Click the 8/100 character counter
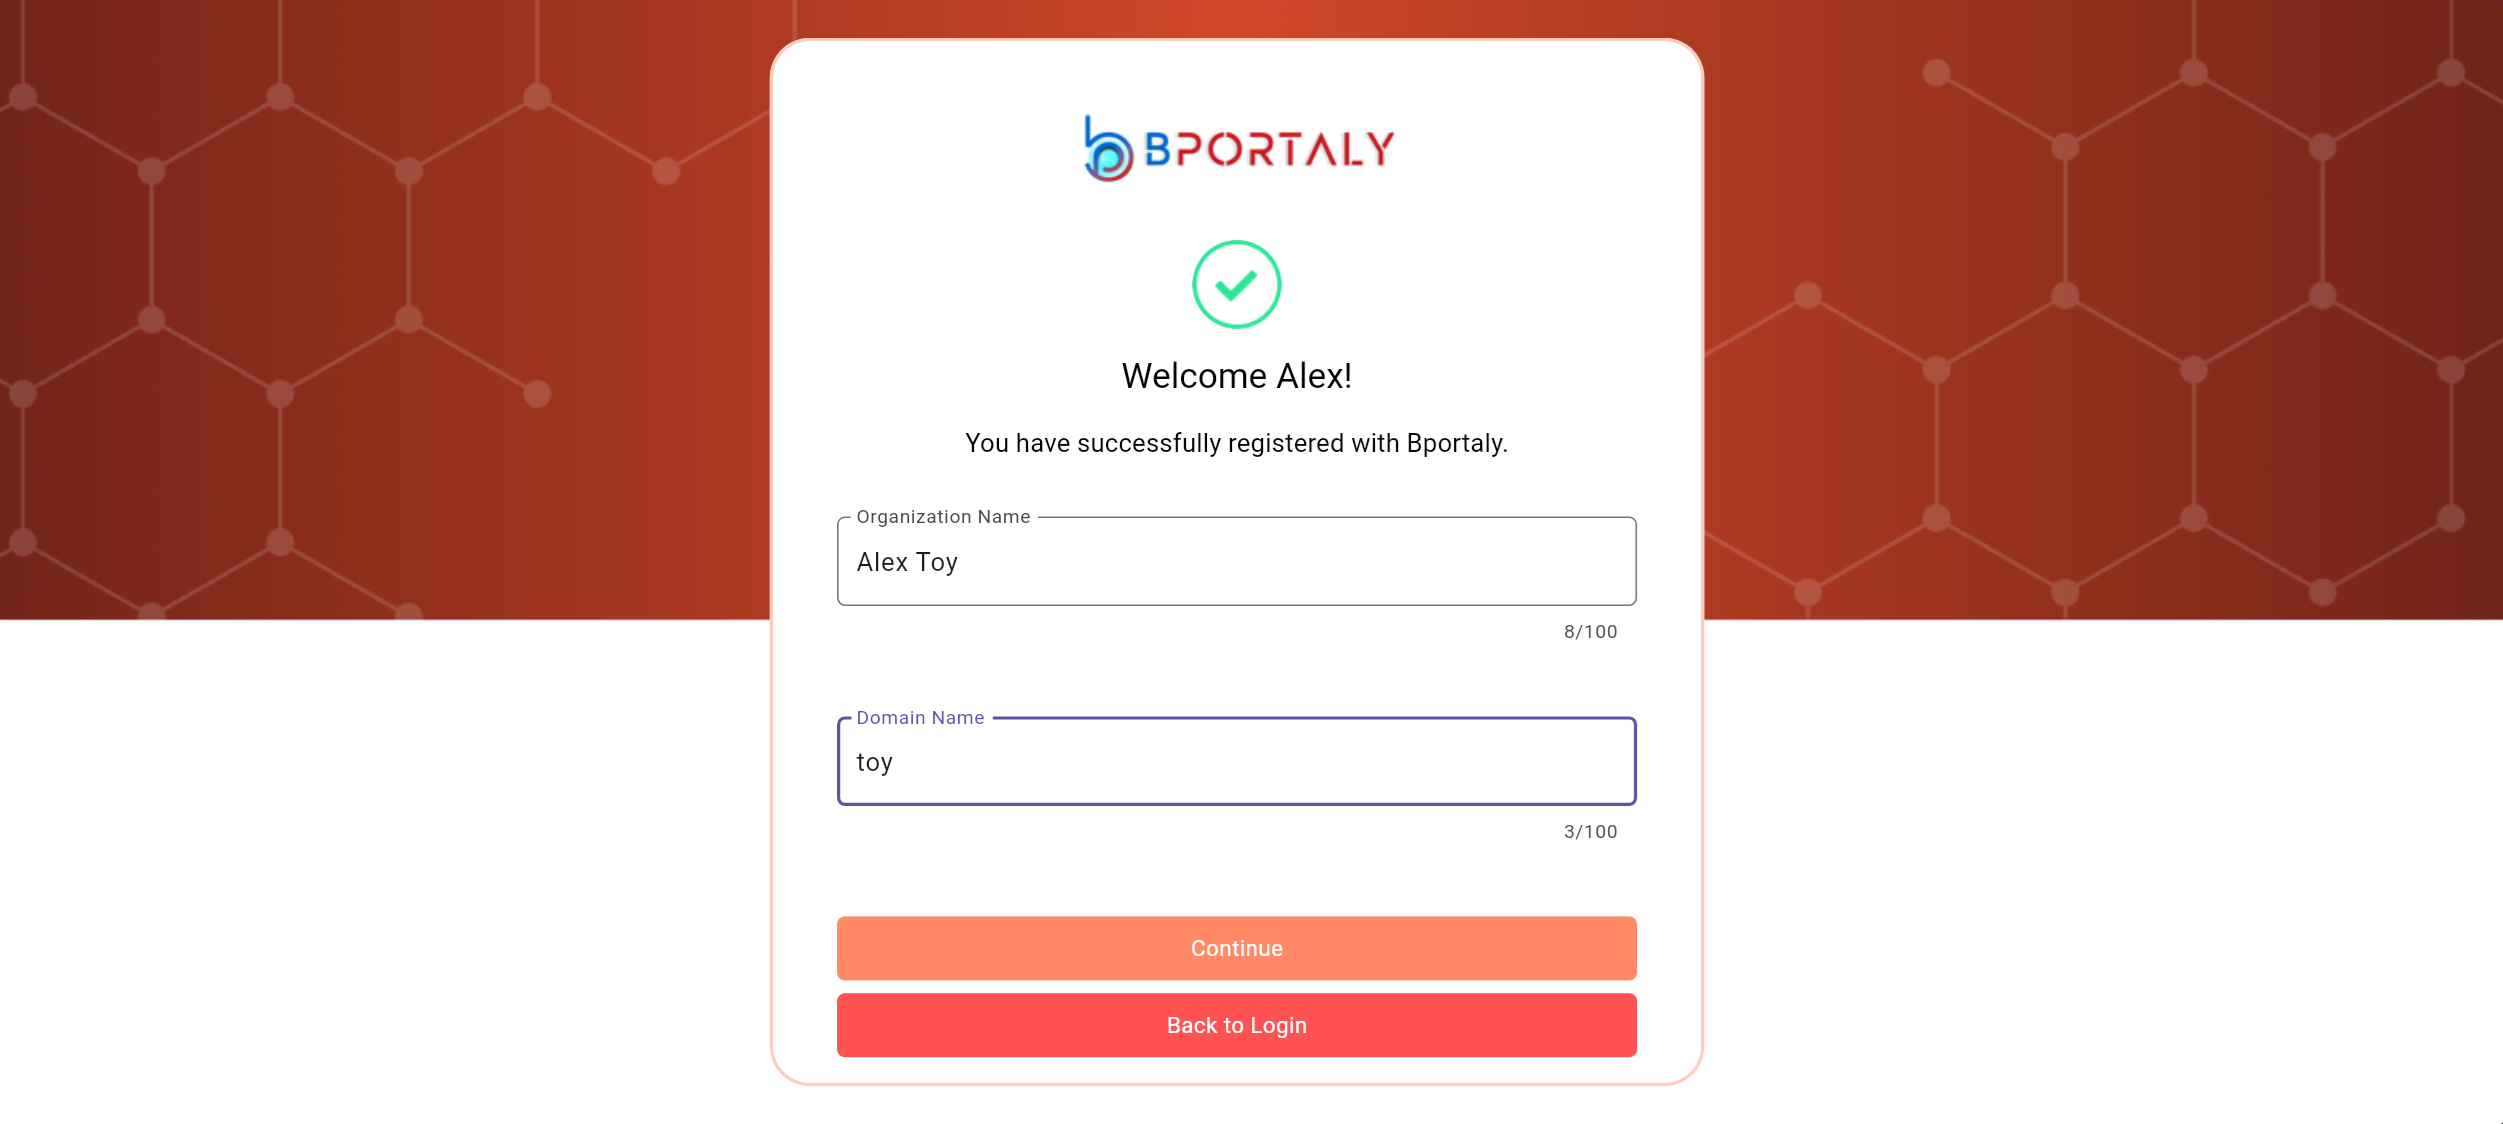The height and width of the screenshot is (1124, 2503). (1590, 632)
